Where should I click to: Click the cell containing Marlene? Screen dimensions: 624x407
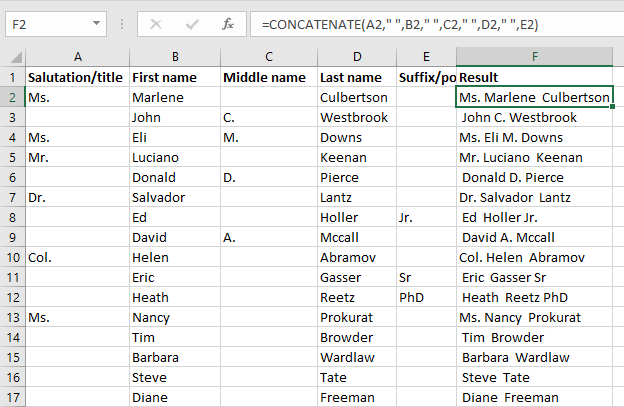pos(174,97)
